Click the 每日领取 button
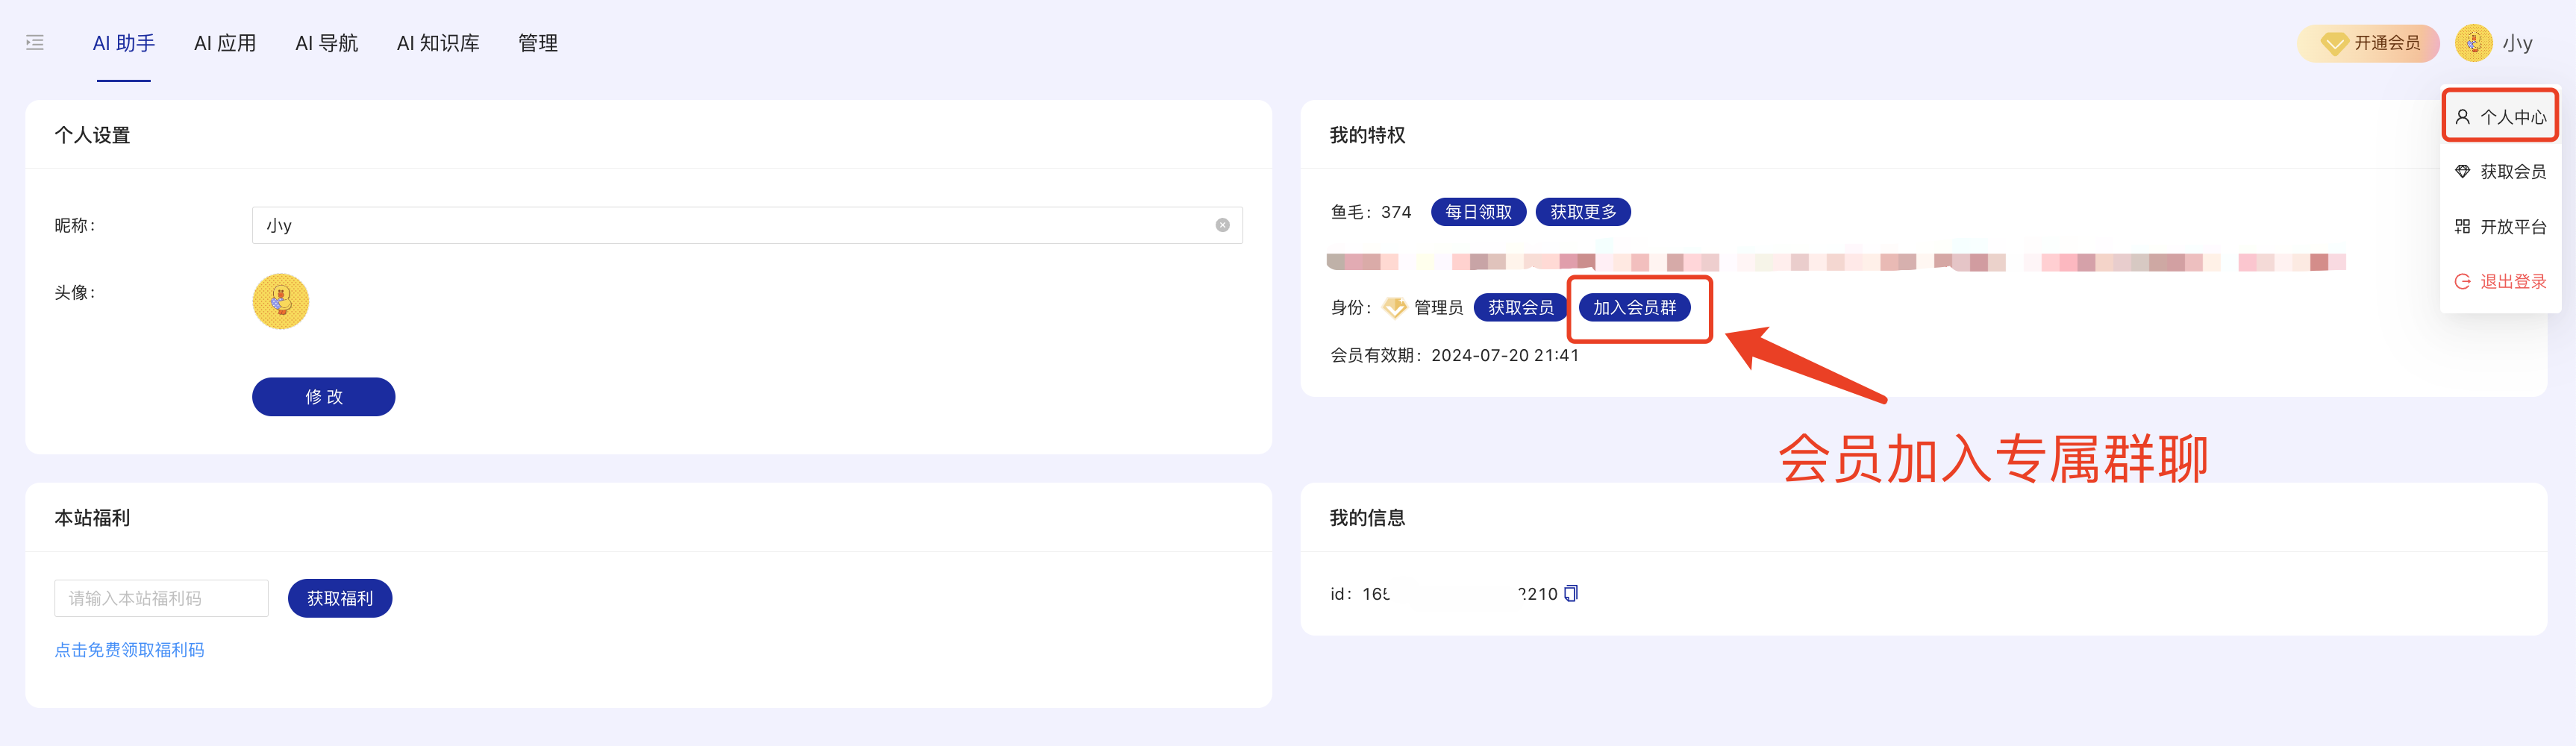2576x746 pixels. tap(1478, 212)
